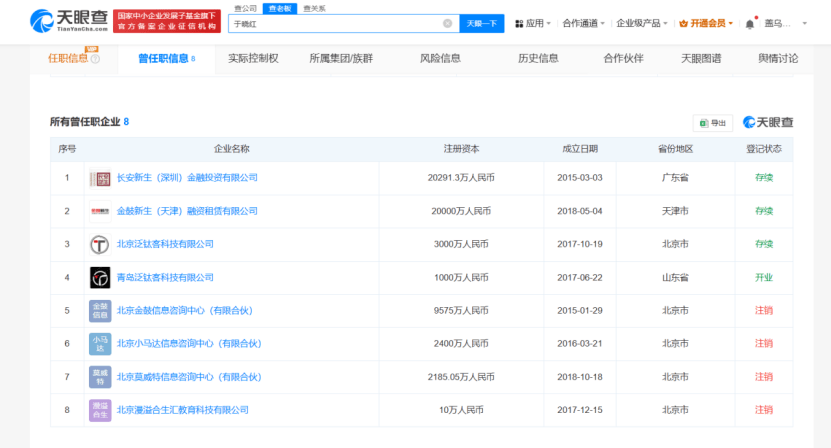The image size is (831, 448).
Task: Open the 开通会员 membership dropdown
Action: [706, 23]
